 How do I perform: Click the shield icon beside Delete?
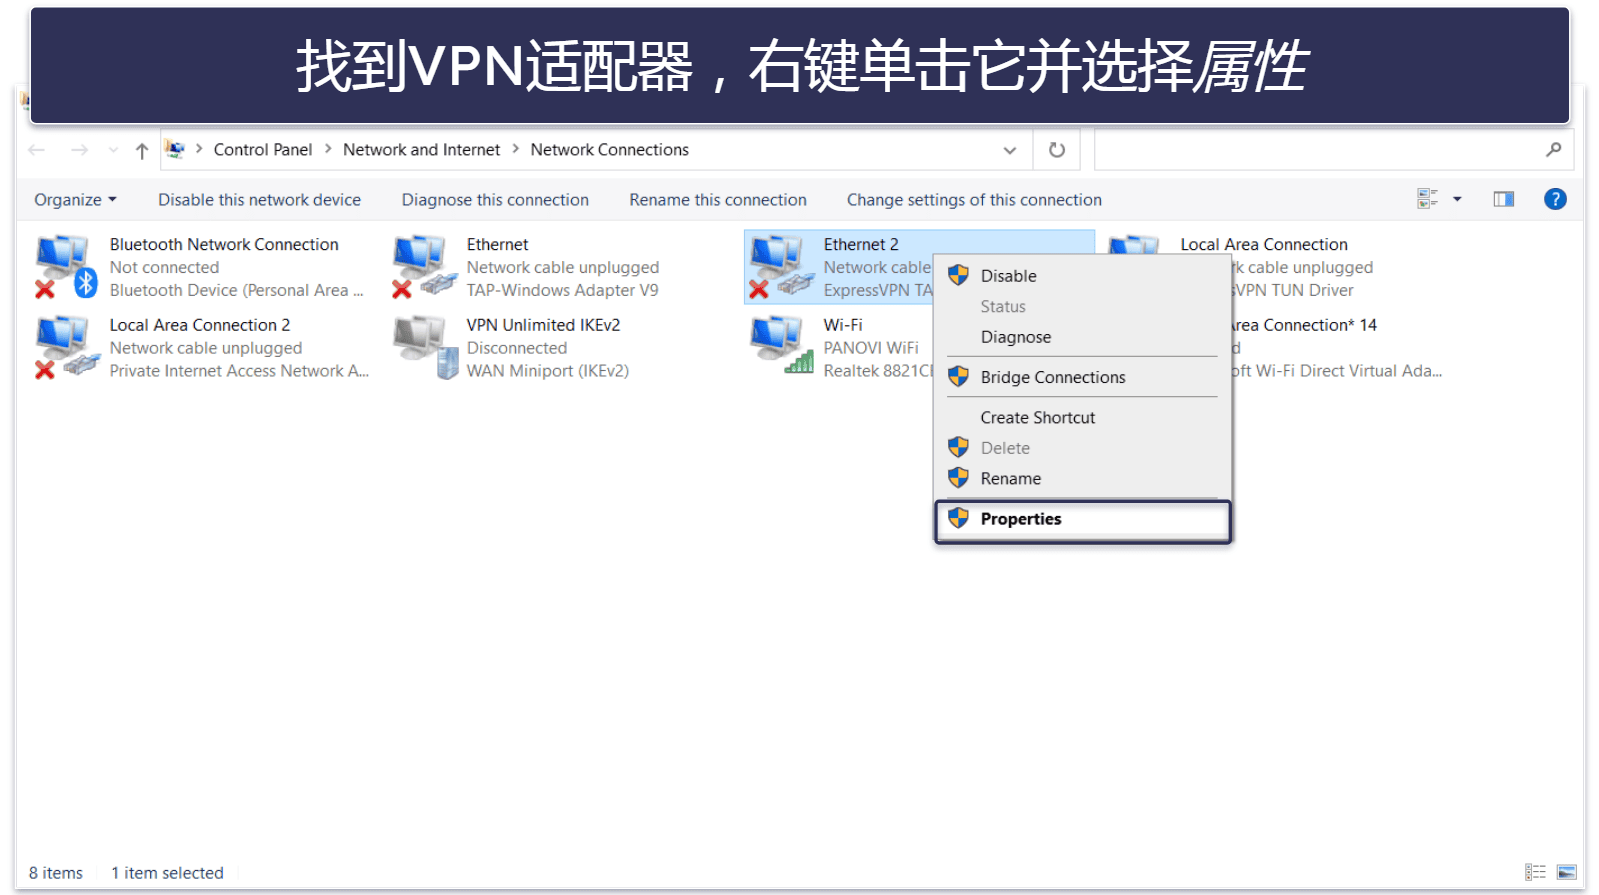[x=958, y=447]
